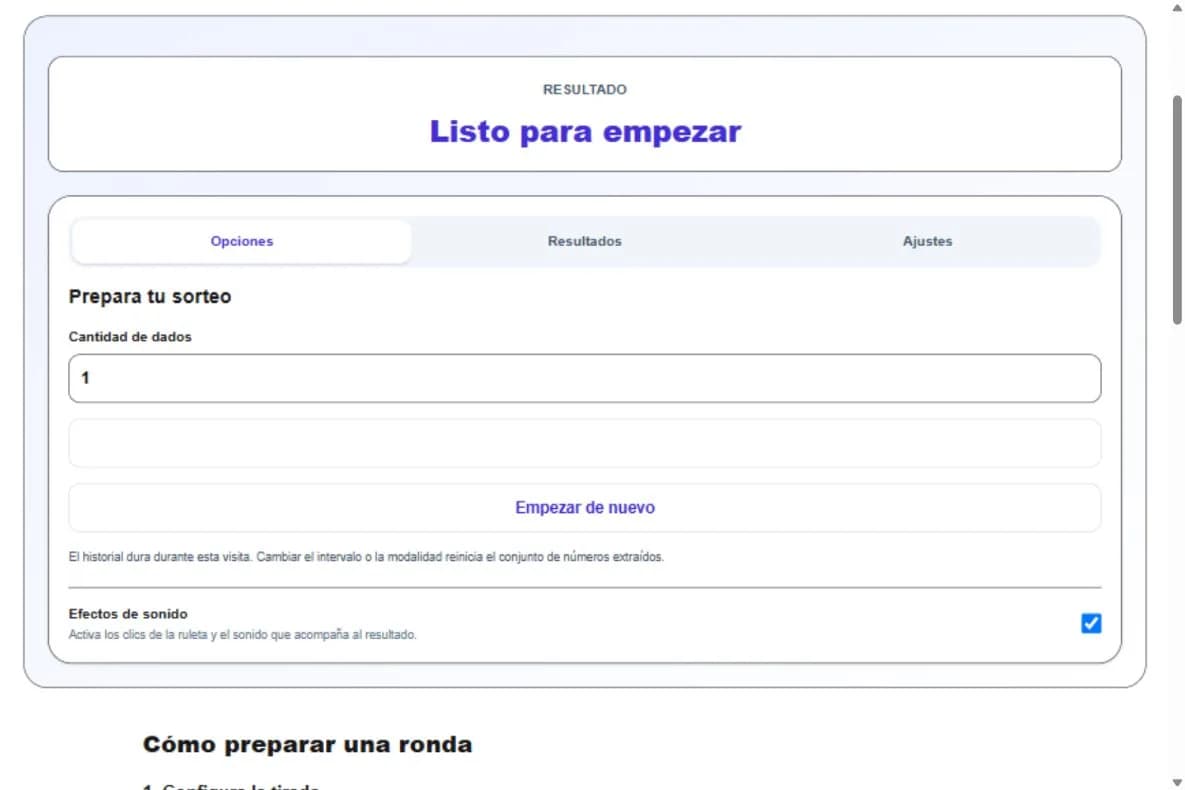
Task: Click the 'Efectos de sonido' label
Action: click(x=128, y=614)
